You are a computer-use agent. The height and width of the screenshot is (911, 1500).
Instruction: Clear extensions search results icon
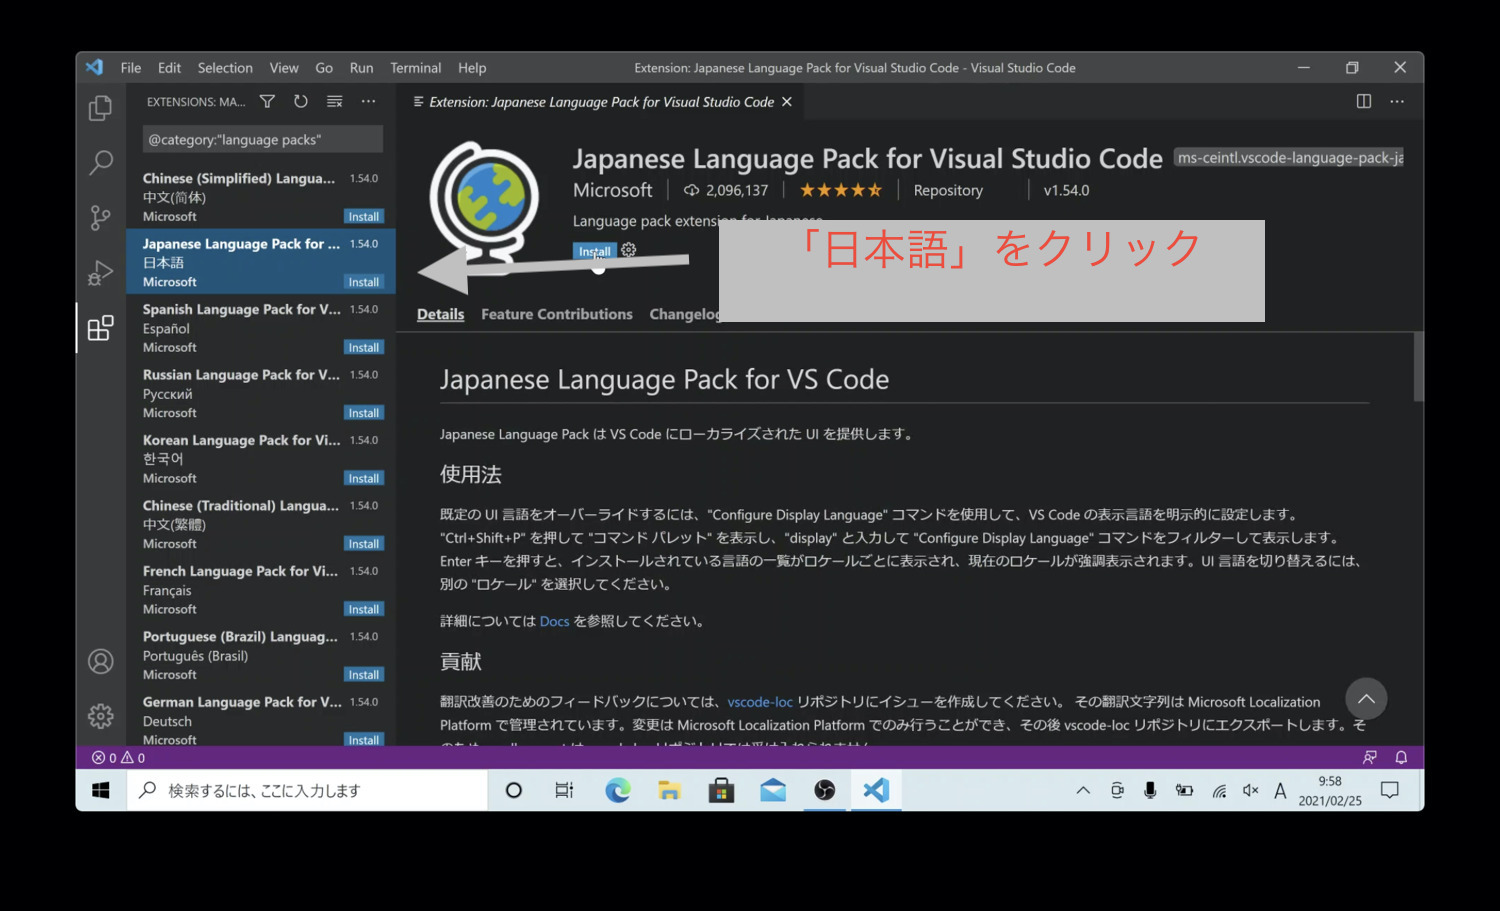click(335, 101)
